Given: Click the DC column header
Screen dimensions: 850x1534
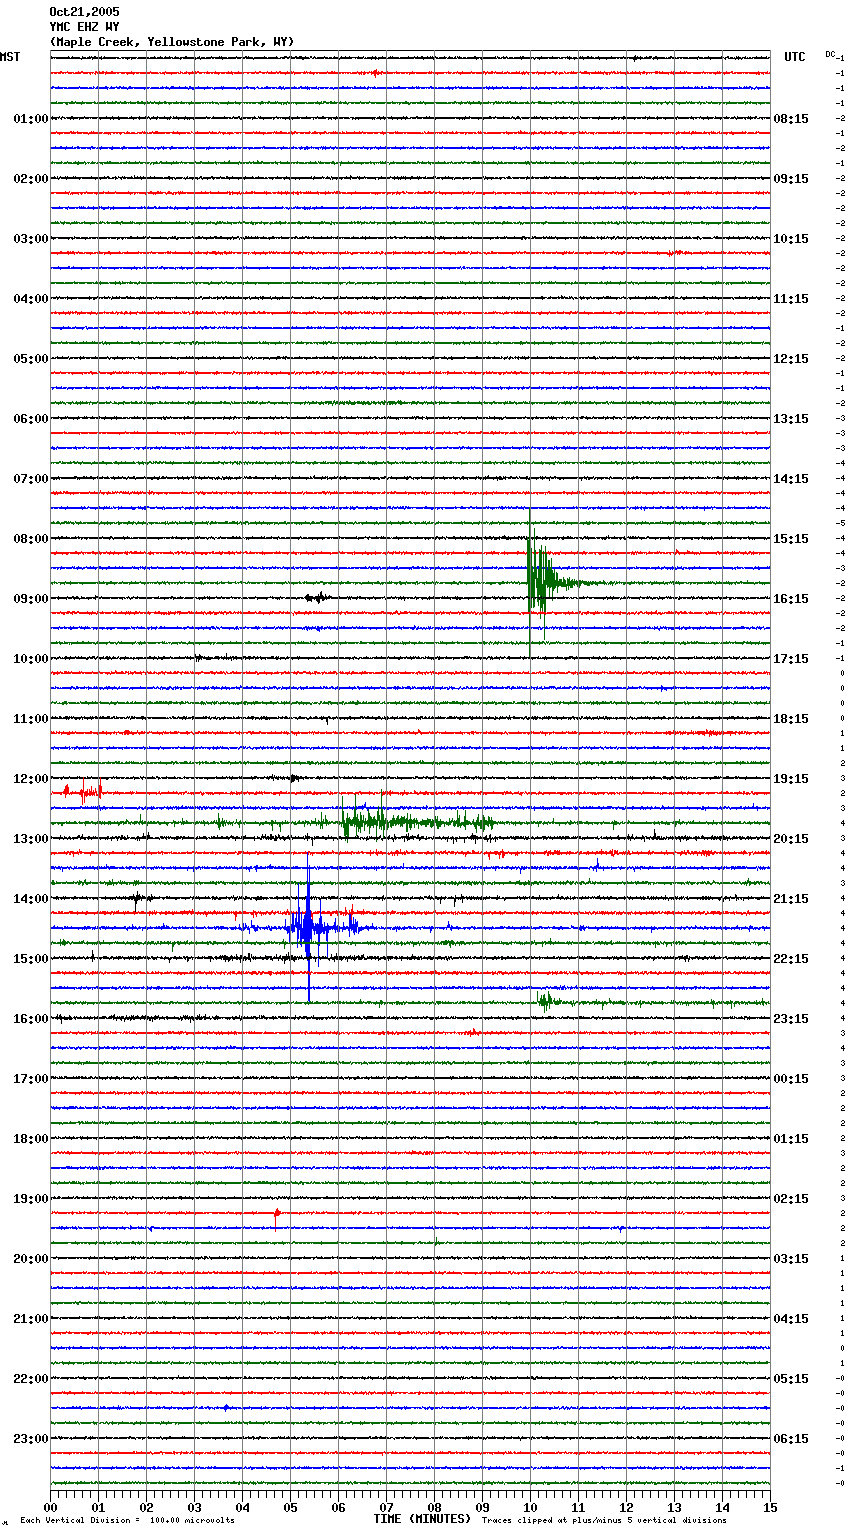Looking at the screenshot, I should pyautogui.click(x=830, y=54).
